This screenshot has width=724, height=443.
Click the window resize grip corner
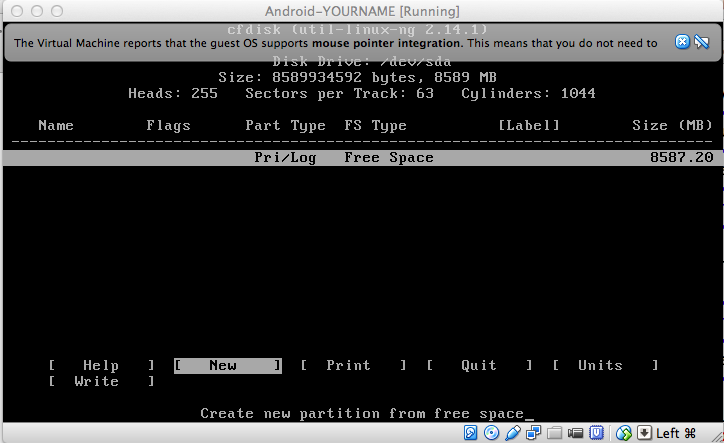717,436
